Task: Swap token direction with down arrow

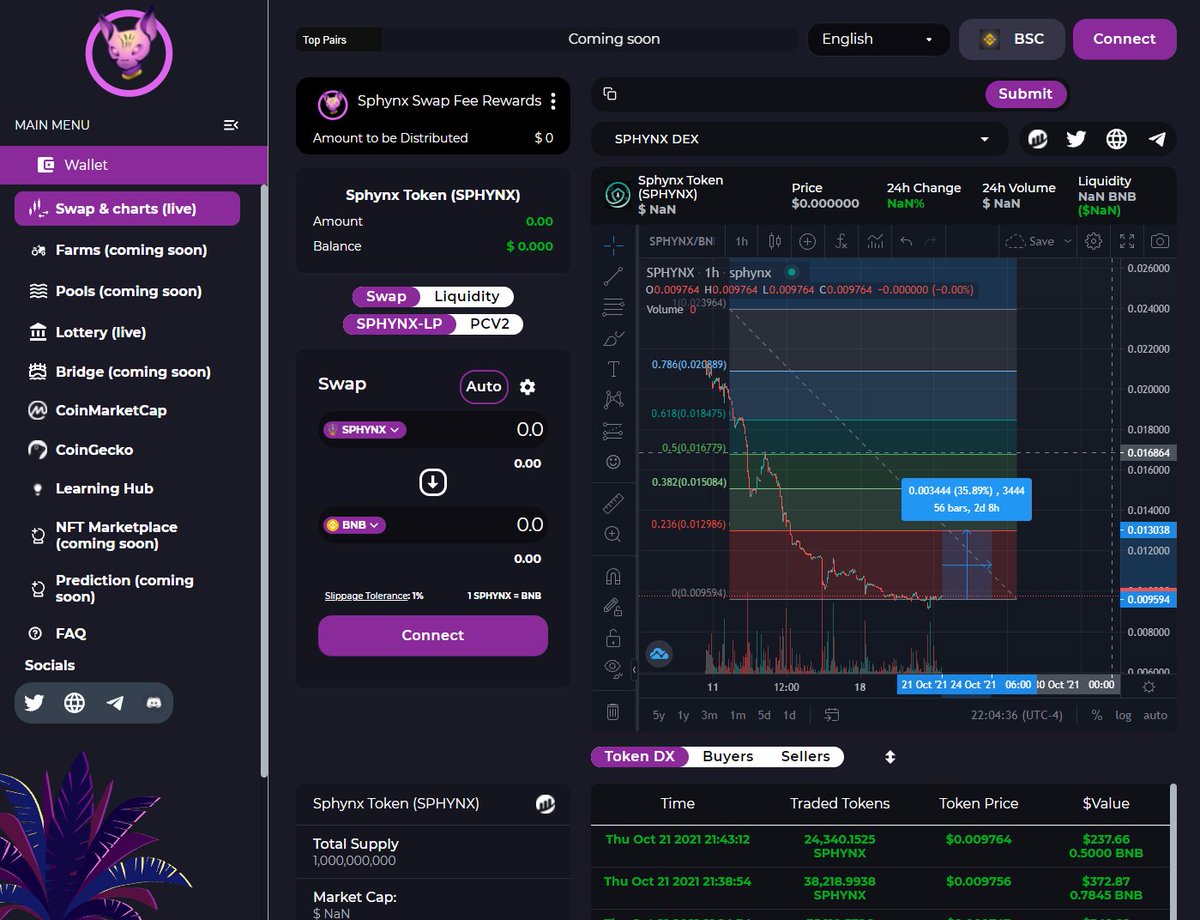Action: coord(432,483)
